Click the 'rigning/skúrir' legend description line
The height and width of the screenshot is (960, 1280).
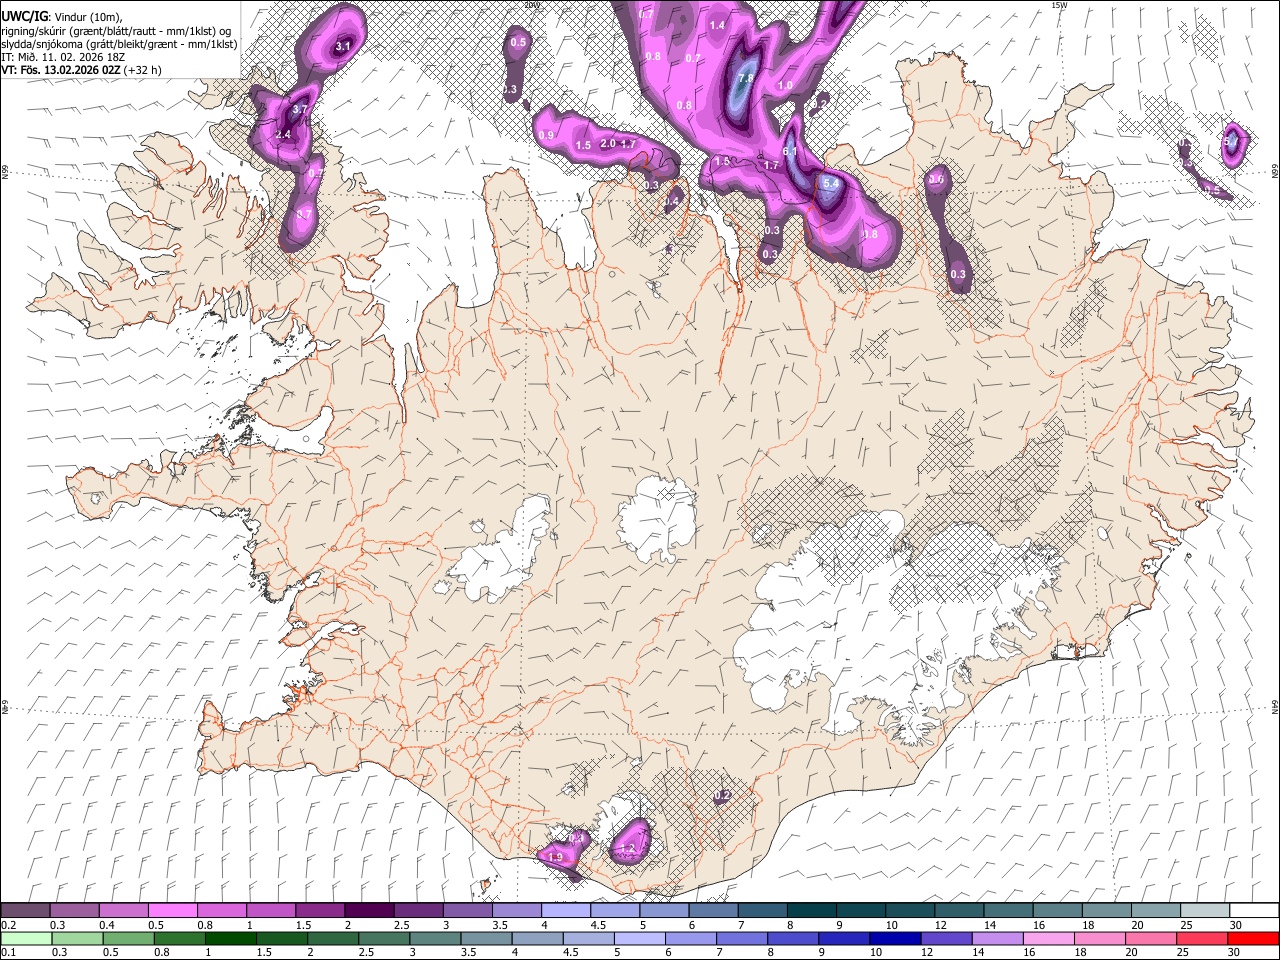pos(116,30)
